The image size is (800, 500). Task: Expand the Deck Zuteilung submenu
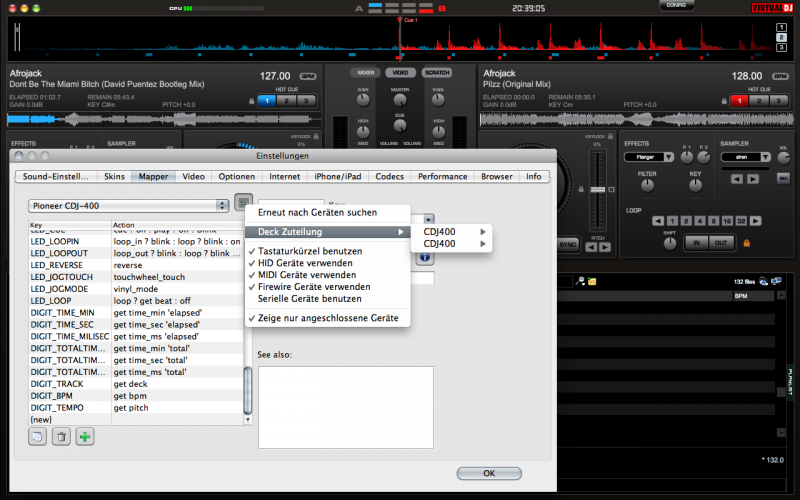click(x=328, y=232)
